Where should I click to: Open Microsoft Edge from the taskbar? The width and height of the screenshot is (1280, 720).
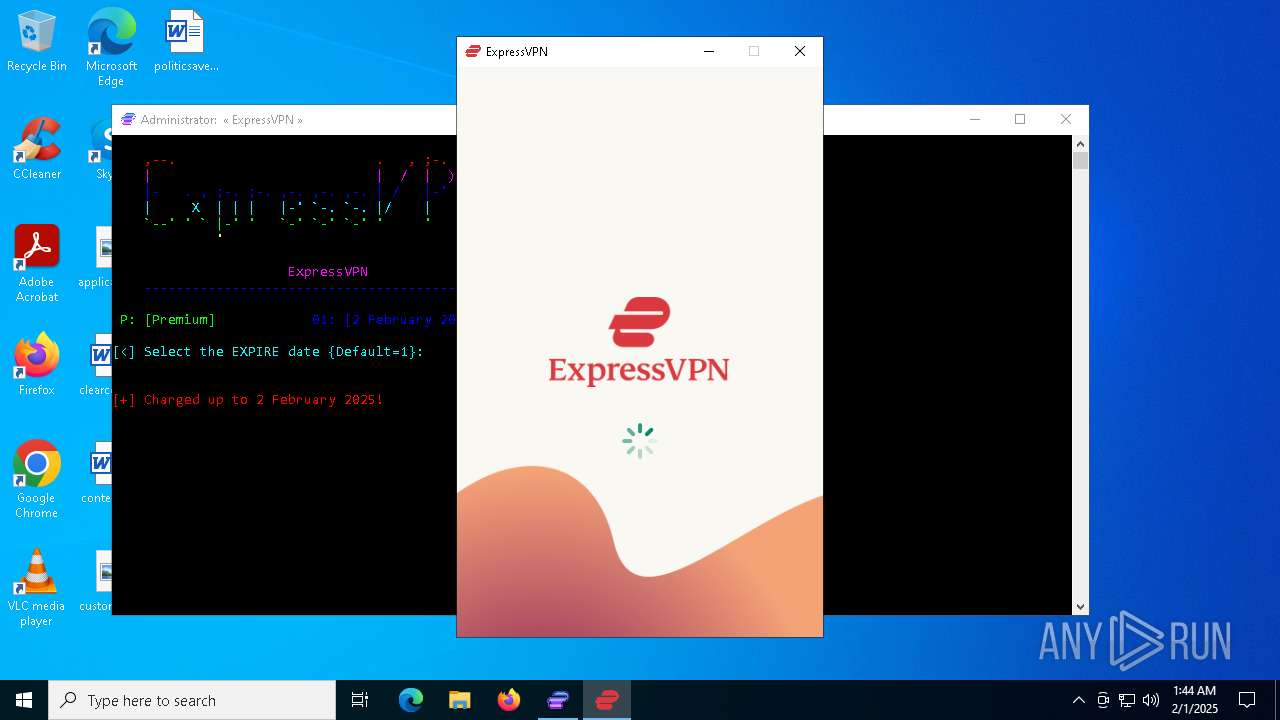411,700
